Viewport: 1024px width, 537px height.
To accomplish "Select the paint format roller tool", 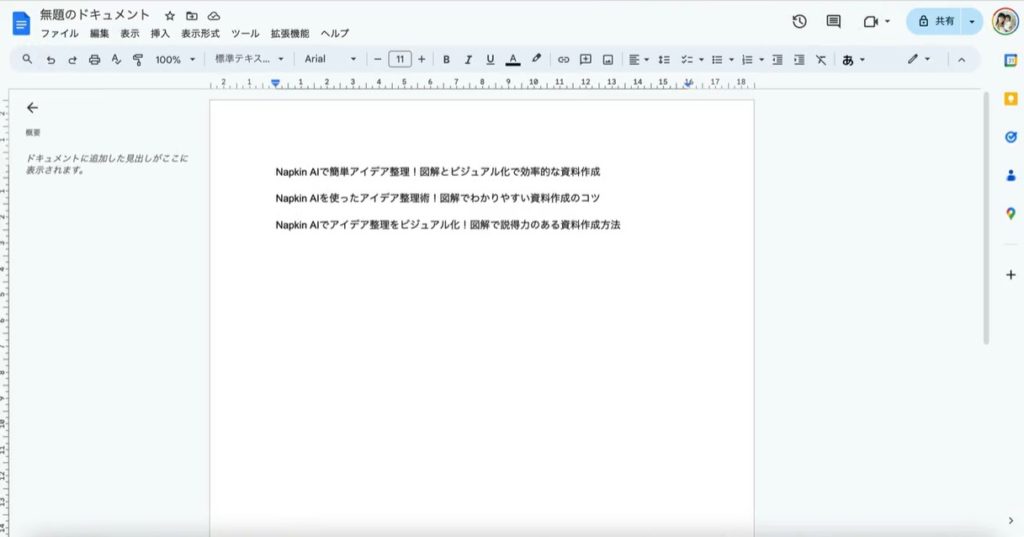I will coord(138,60).
